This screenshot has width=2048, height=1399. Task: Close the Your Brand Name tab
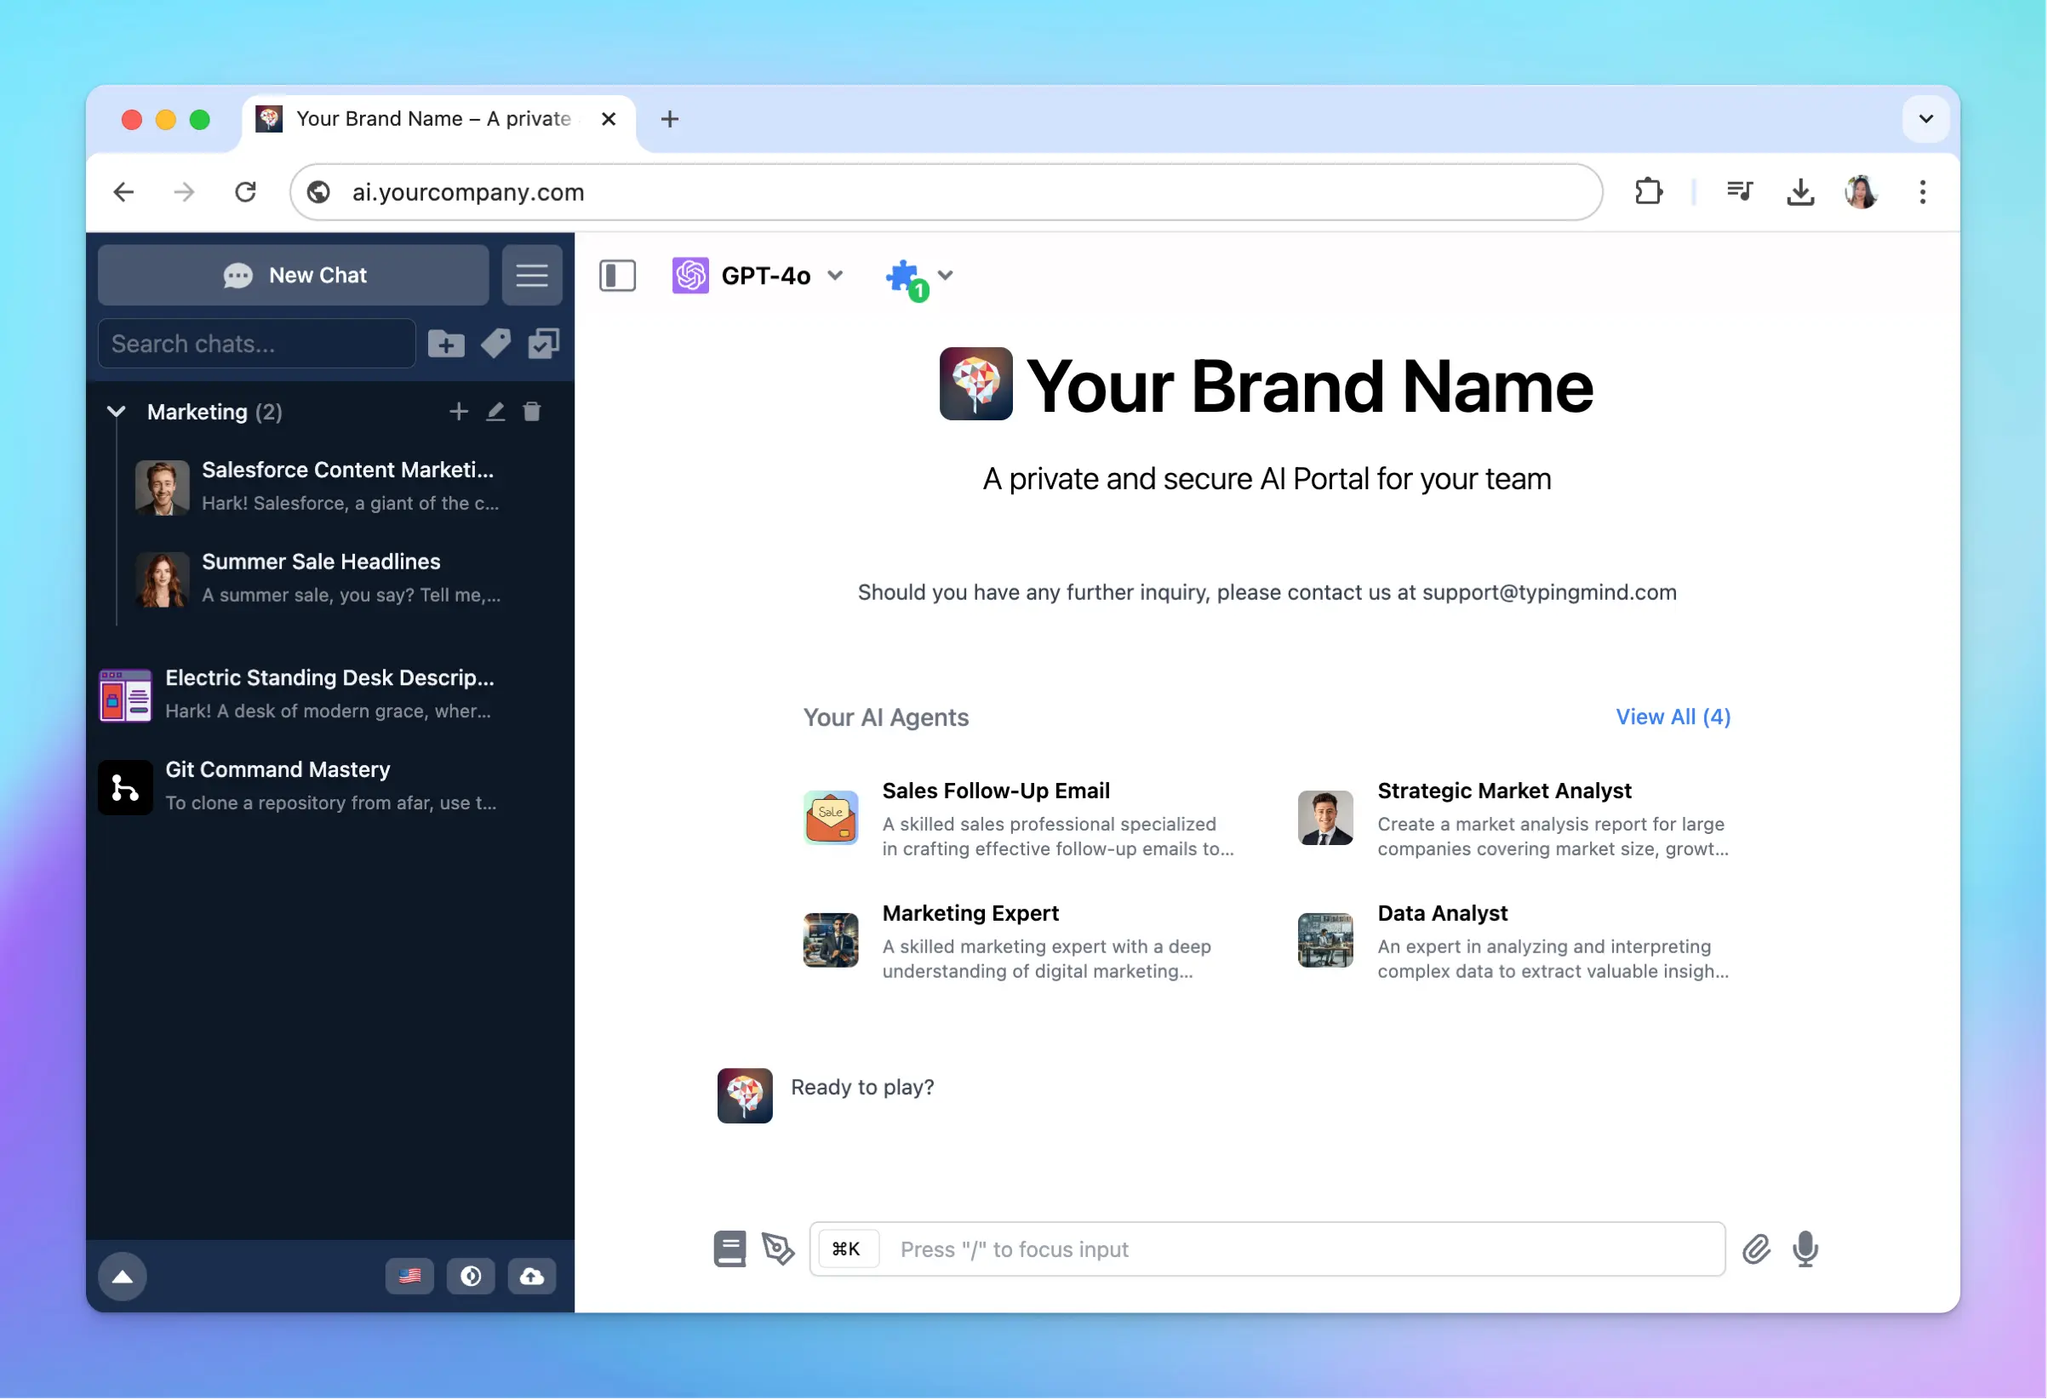click(608, 119)
